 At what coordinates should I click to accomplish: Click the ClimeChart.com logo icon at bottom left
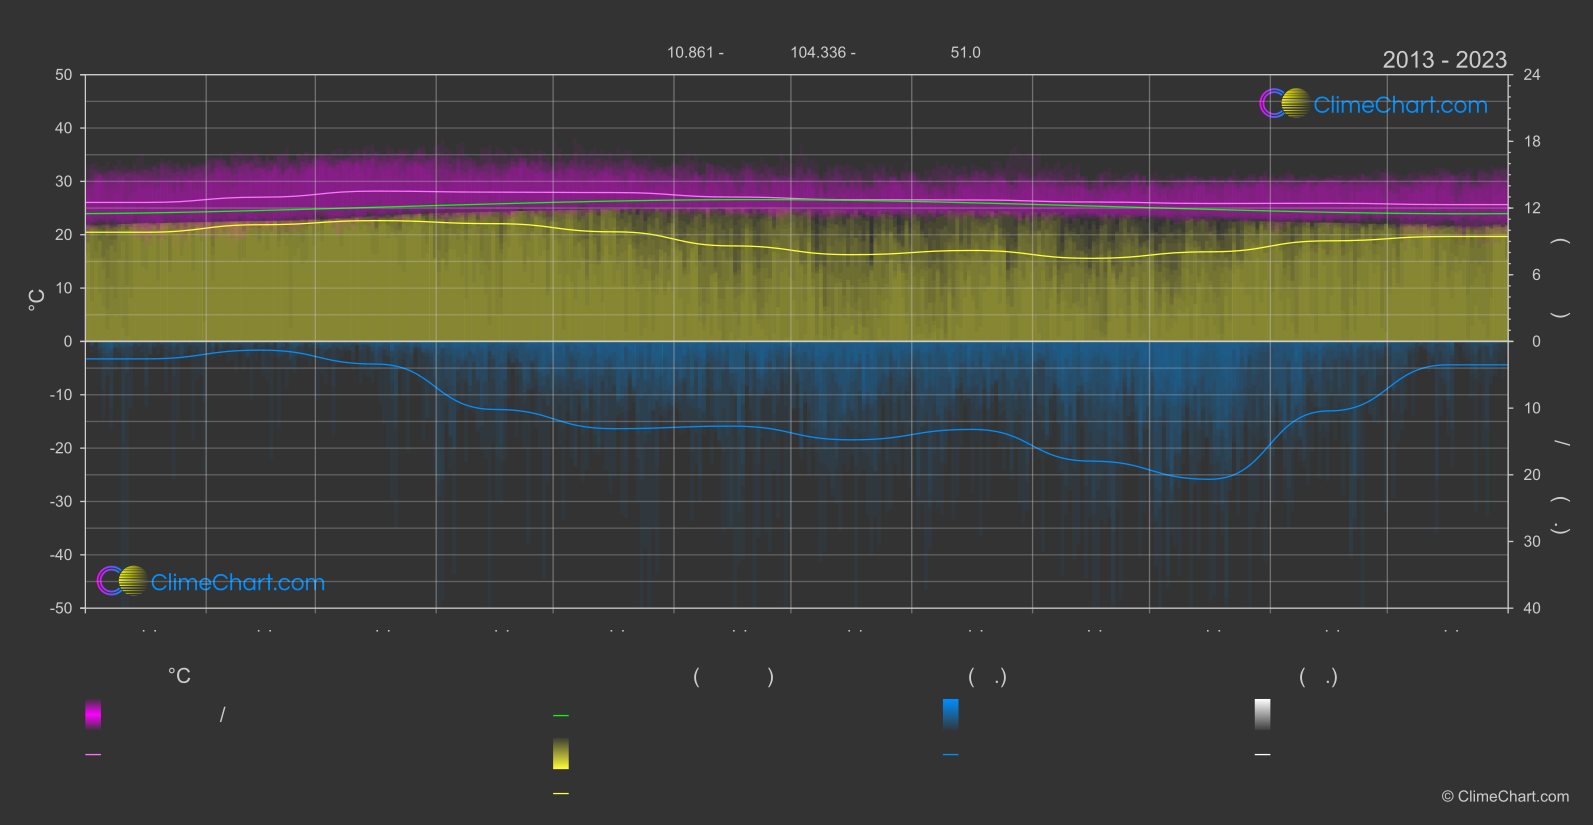pyautogui.click(x=122, y=580)
